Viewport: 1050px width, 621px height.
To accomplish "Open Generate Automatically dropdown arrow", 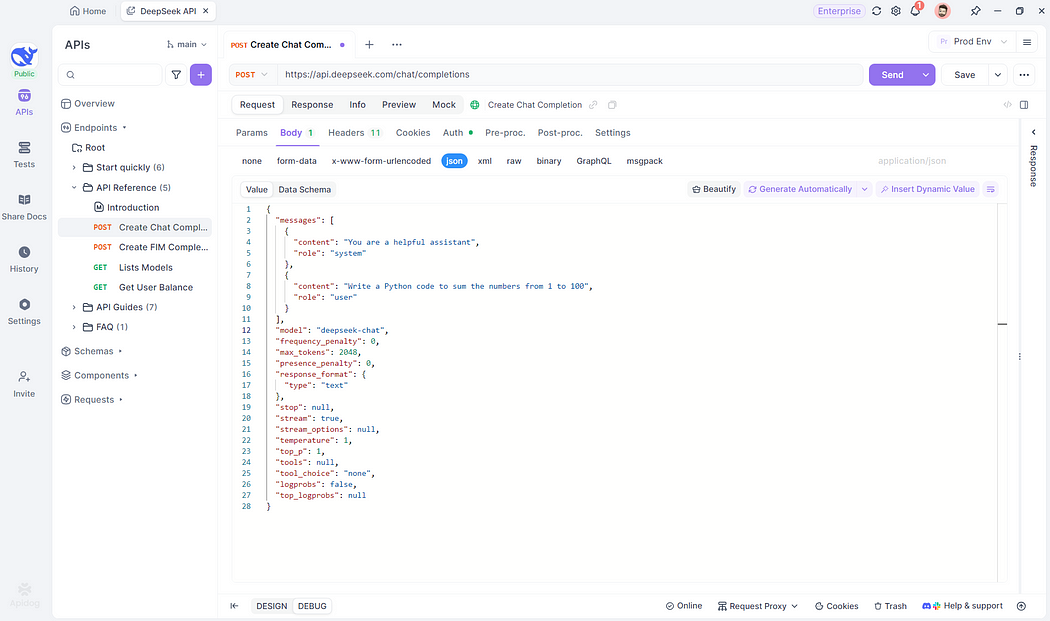I will point(865,190).
